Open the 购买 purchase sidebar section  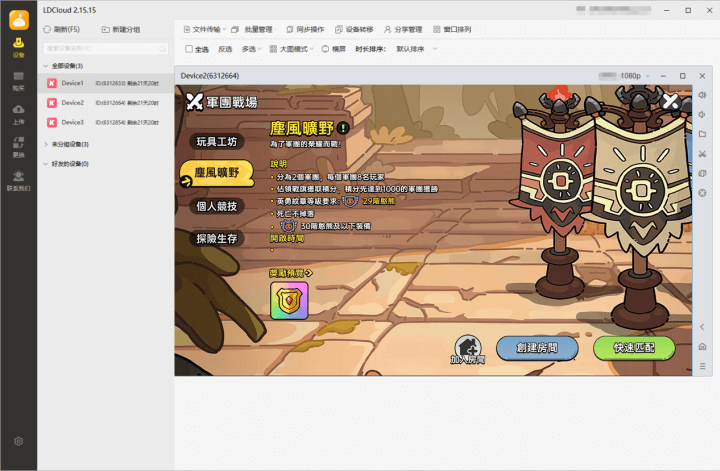point(18,81)
